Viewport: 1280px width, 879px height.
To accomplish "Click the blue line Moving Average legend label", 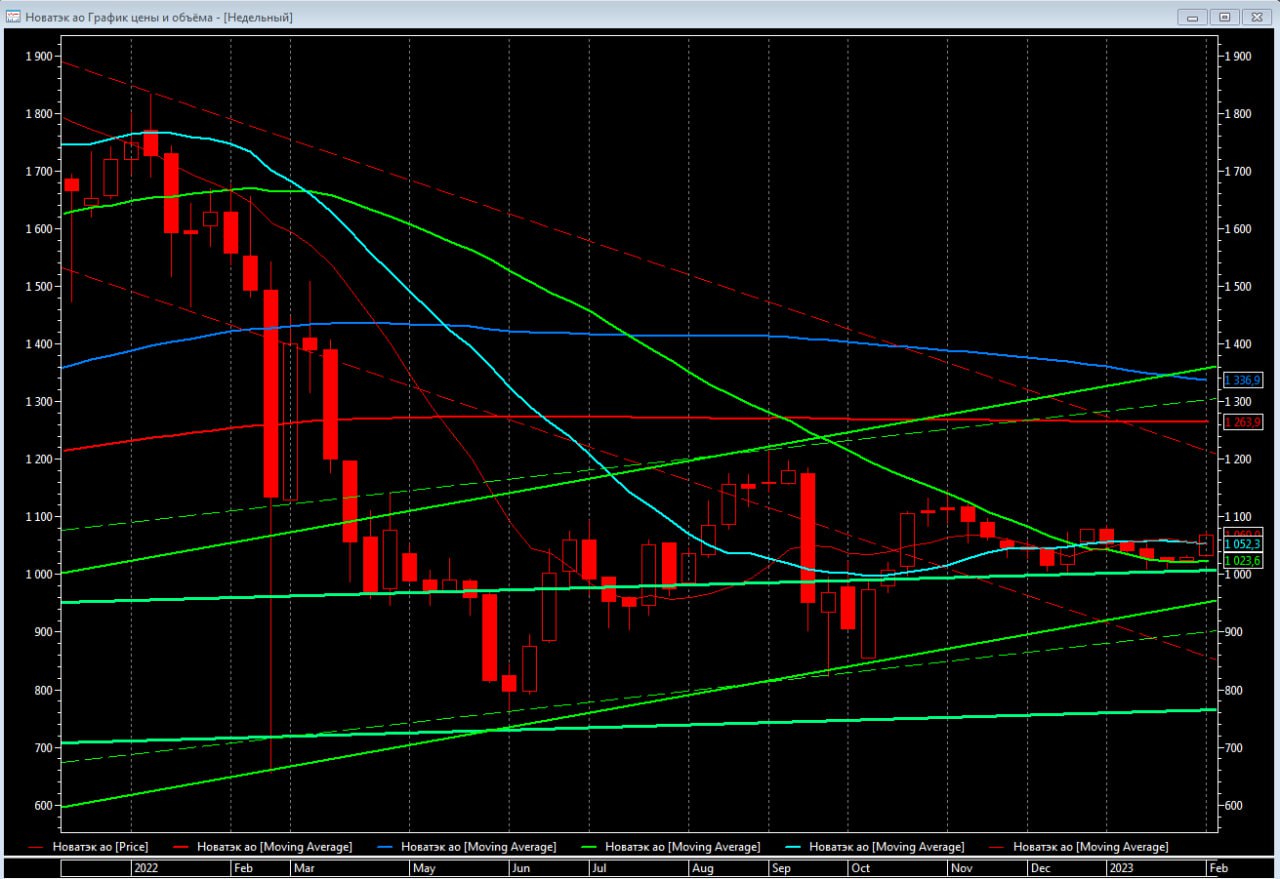I will click(x=478, y=847).
